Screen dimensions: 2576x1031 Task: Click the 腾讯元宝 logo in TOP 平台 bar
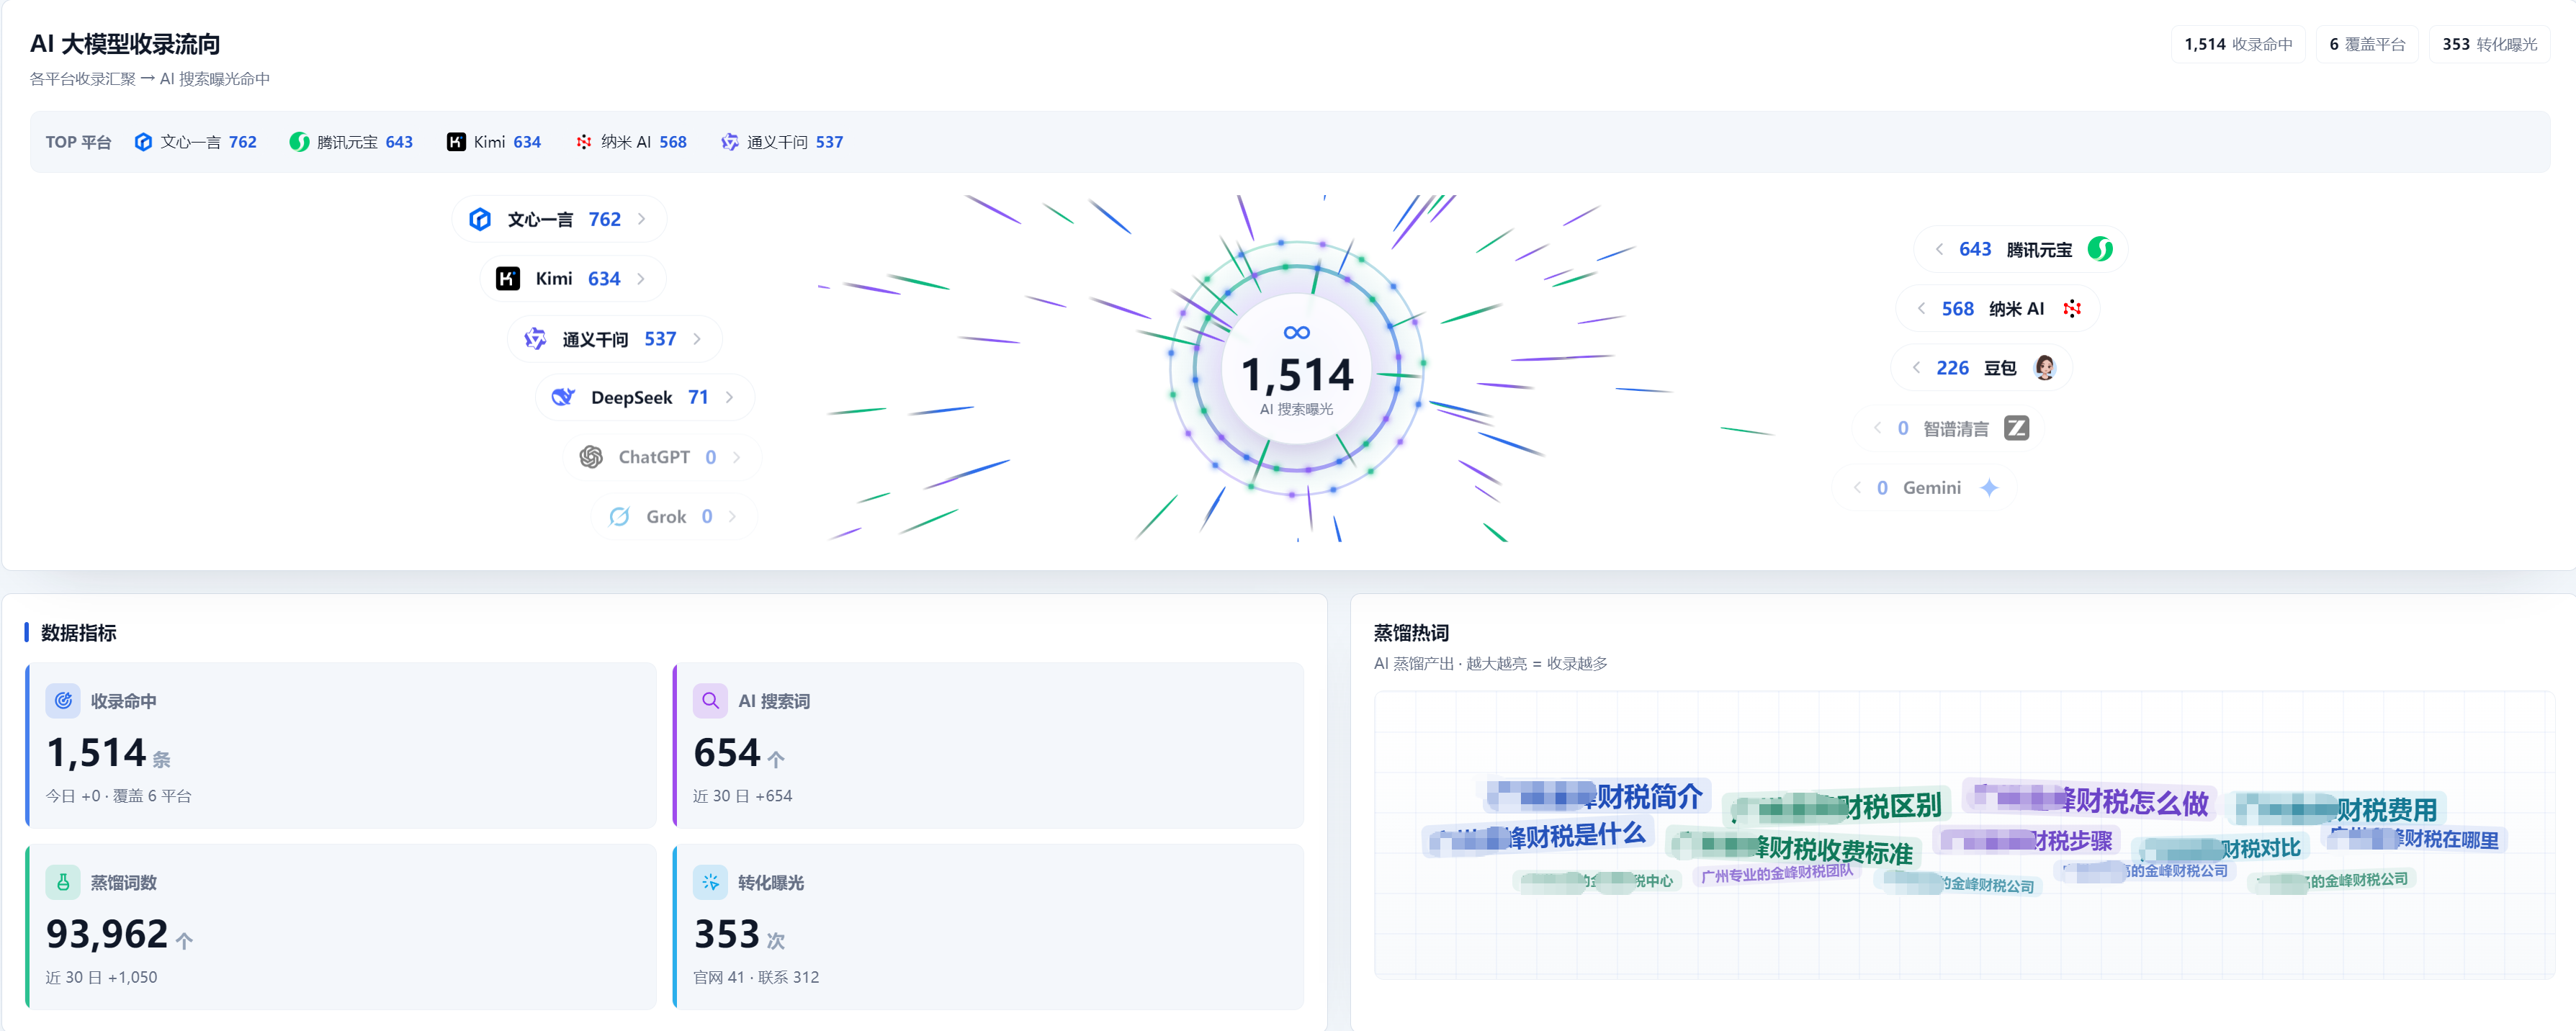coord(299,142)
